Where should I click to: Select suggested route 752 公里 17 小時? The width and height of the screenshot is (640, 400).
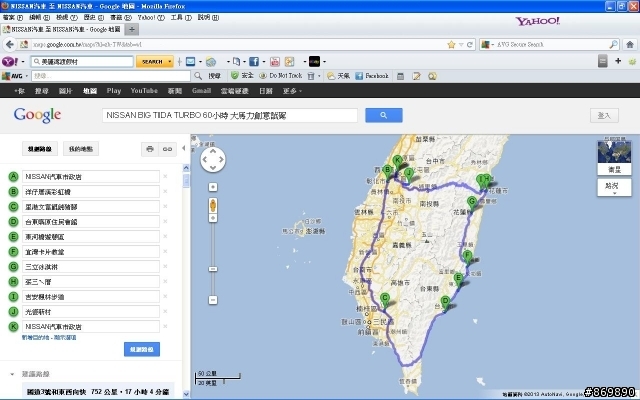click(98, 391)
